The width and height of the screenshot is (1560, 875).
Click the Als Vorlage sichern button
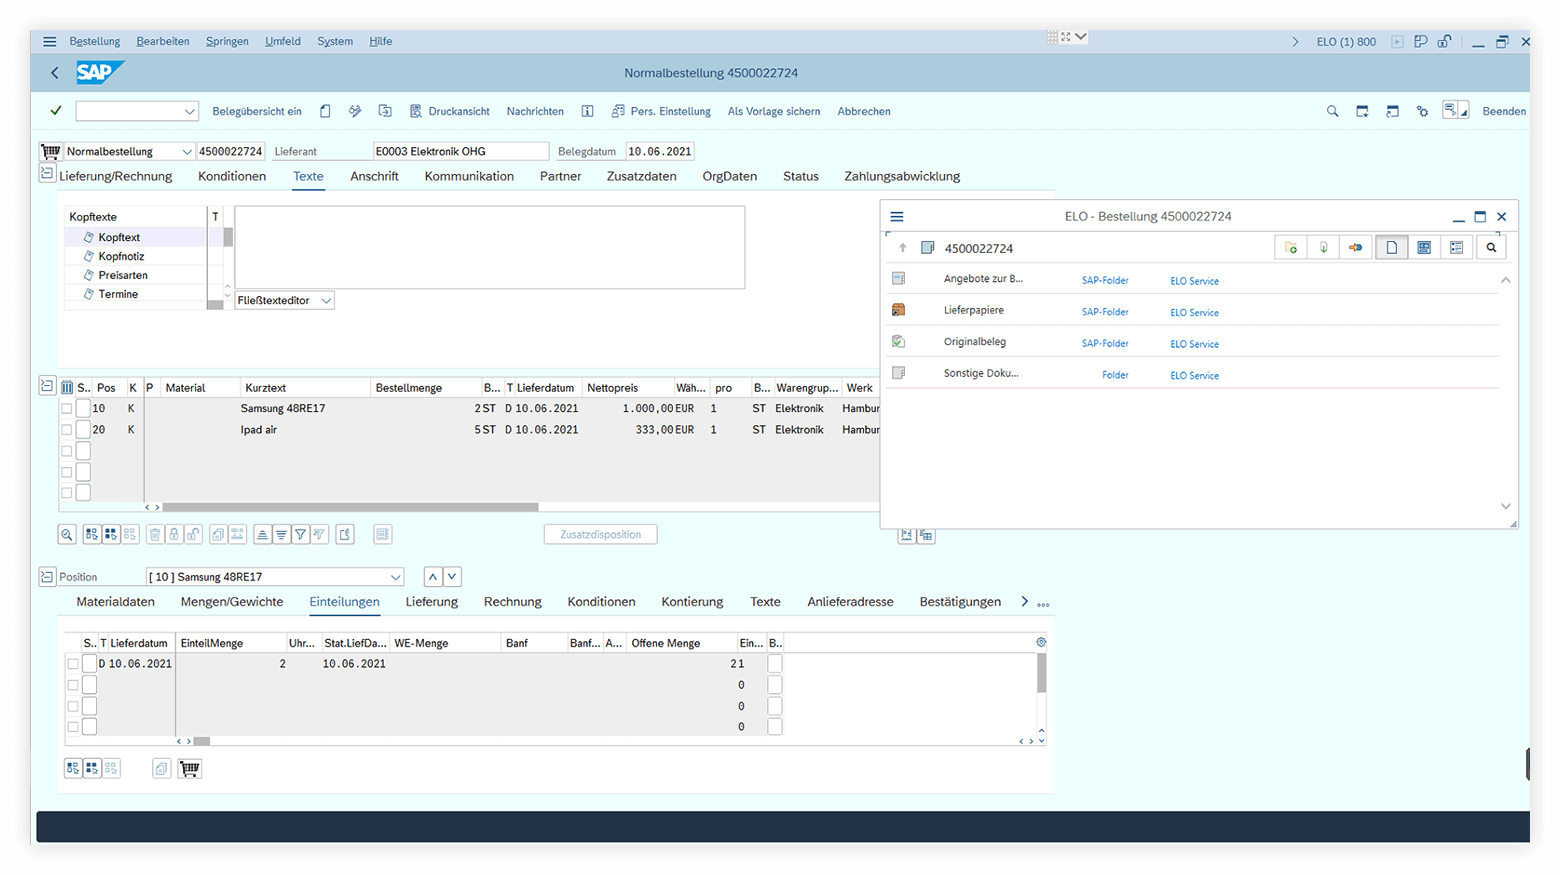pos(773,111)
